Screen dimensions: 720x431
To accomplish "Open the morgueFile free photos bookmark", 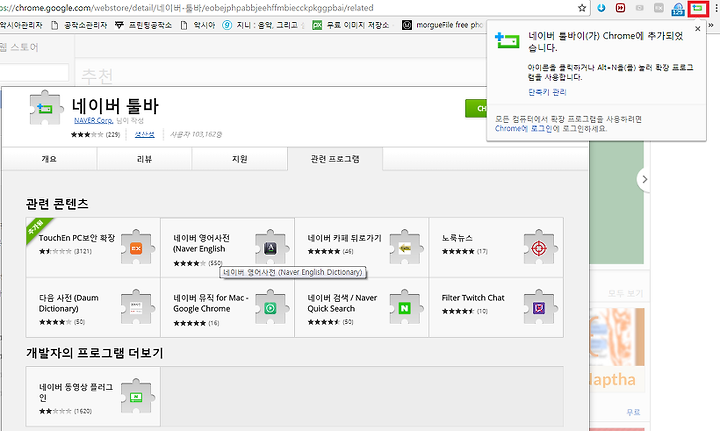I will point(442,25).
